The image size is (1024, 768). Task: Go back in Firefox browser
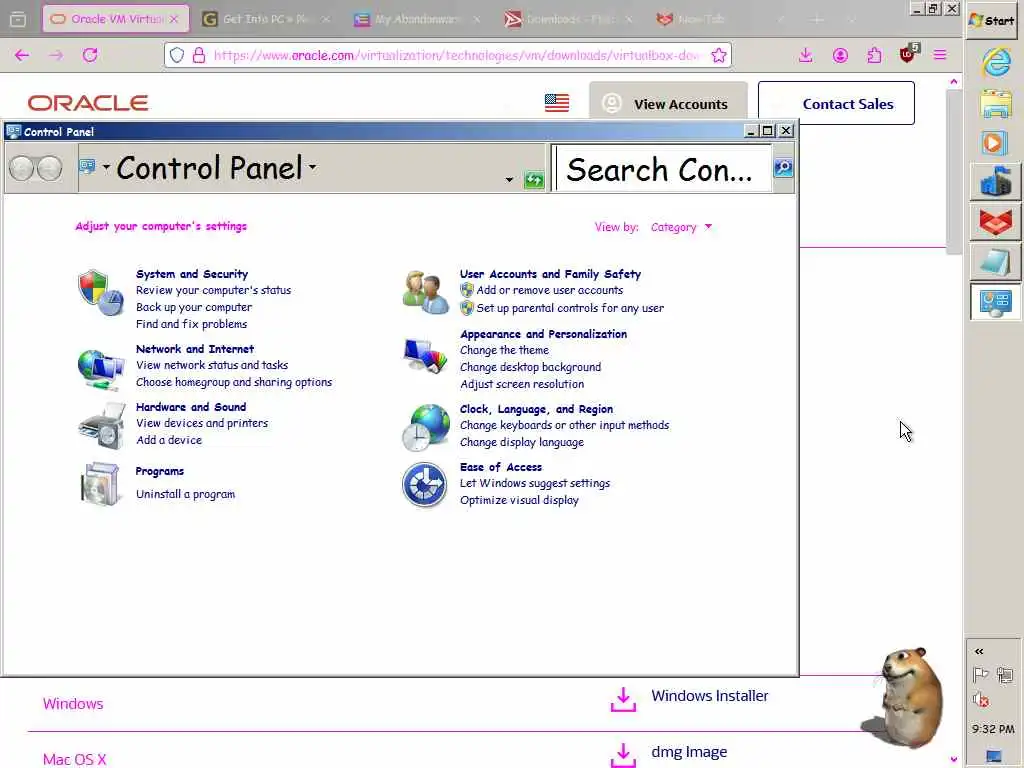[22, 56]
